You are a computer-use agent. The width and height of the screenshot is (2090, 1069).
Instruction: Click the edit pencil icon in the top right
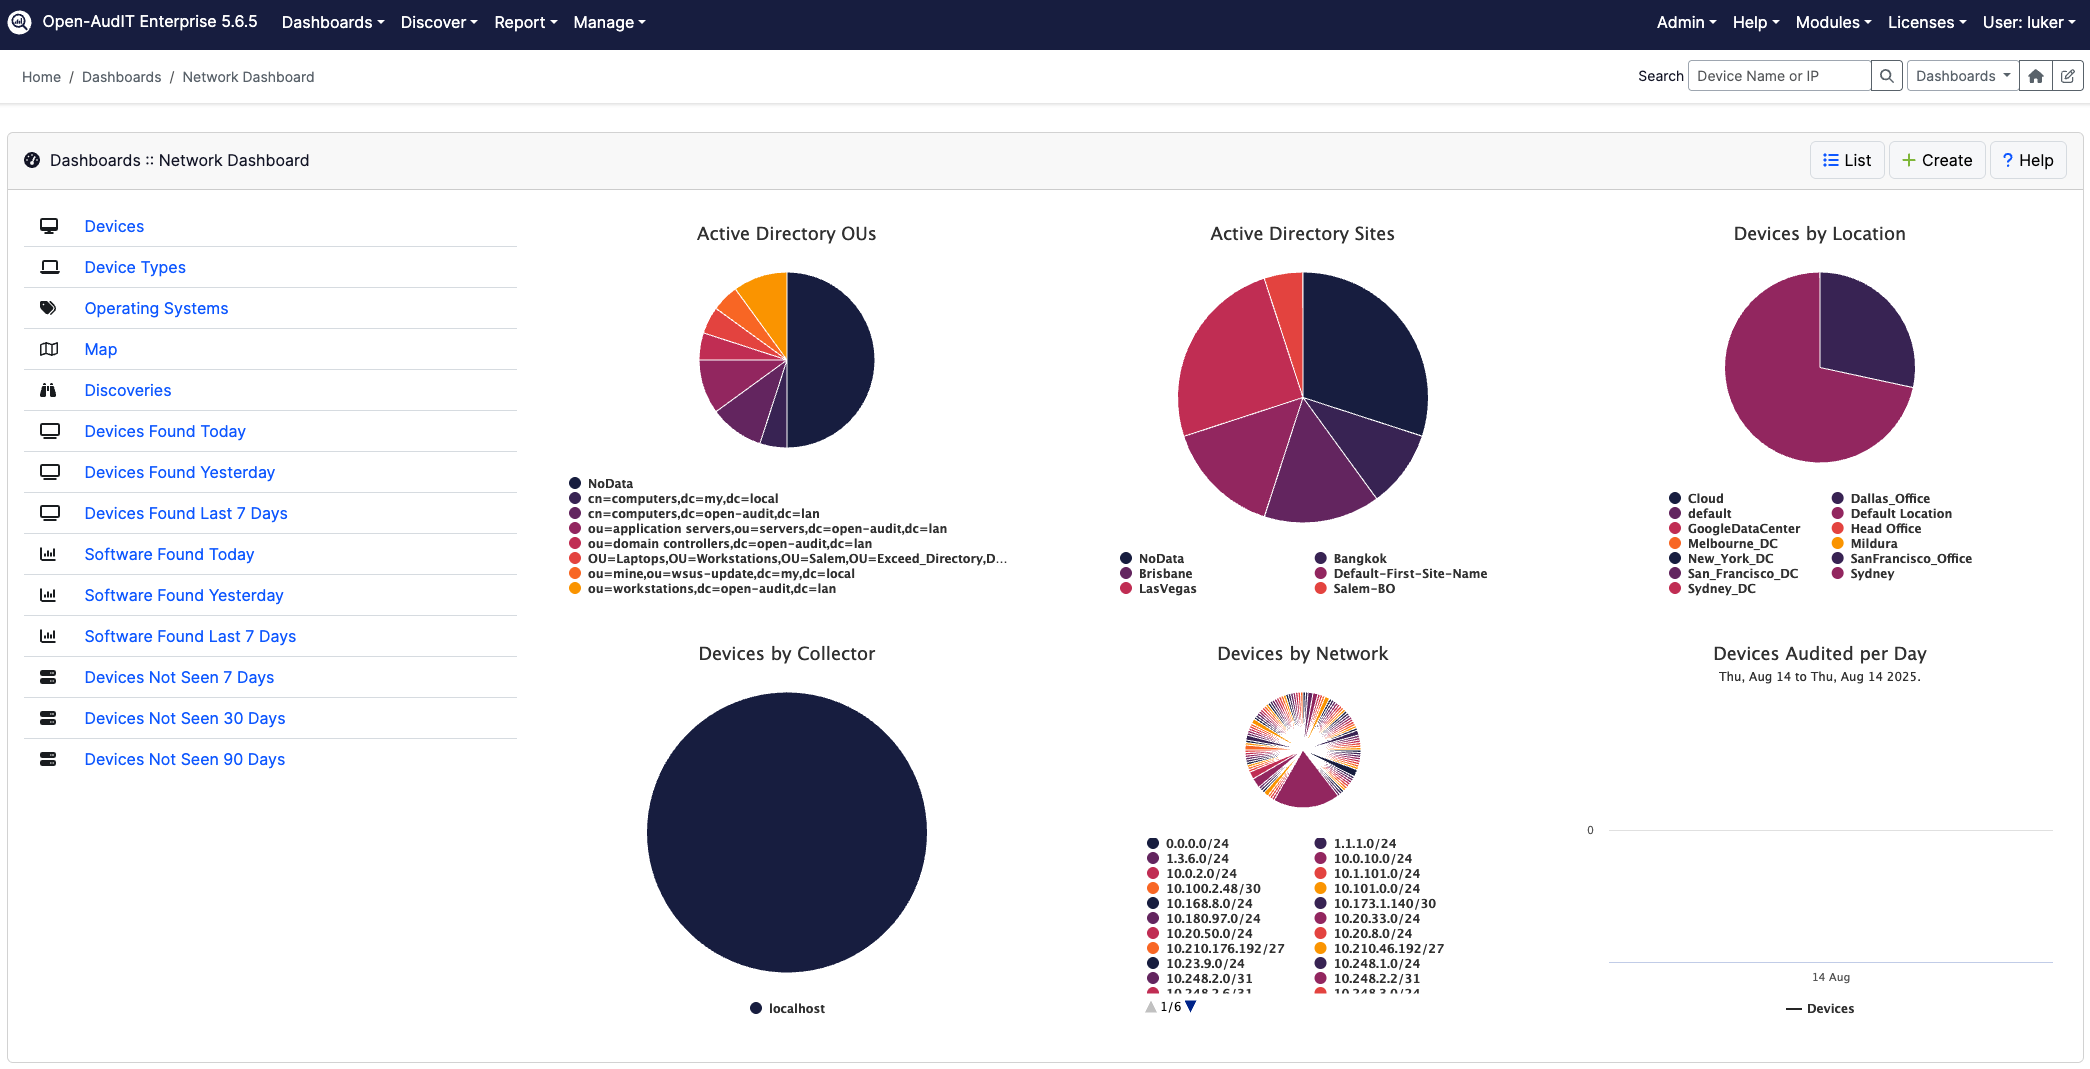click(2068, 75)
